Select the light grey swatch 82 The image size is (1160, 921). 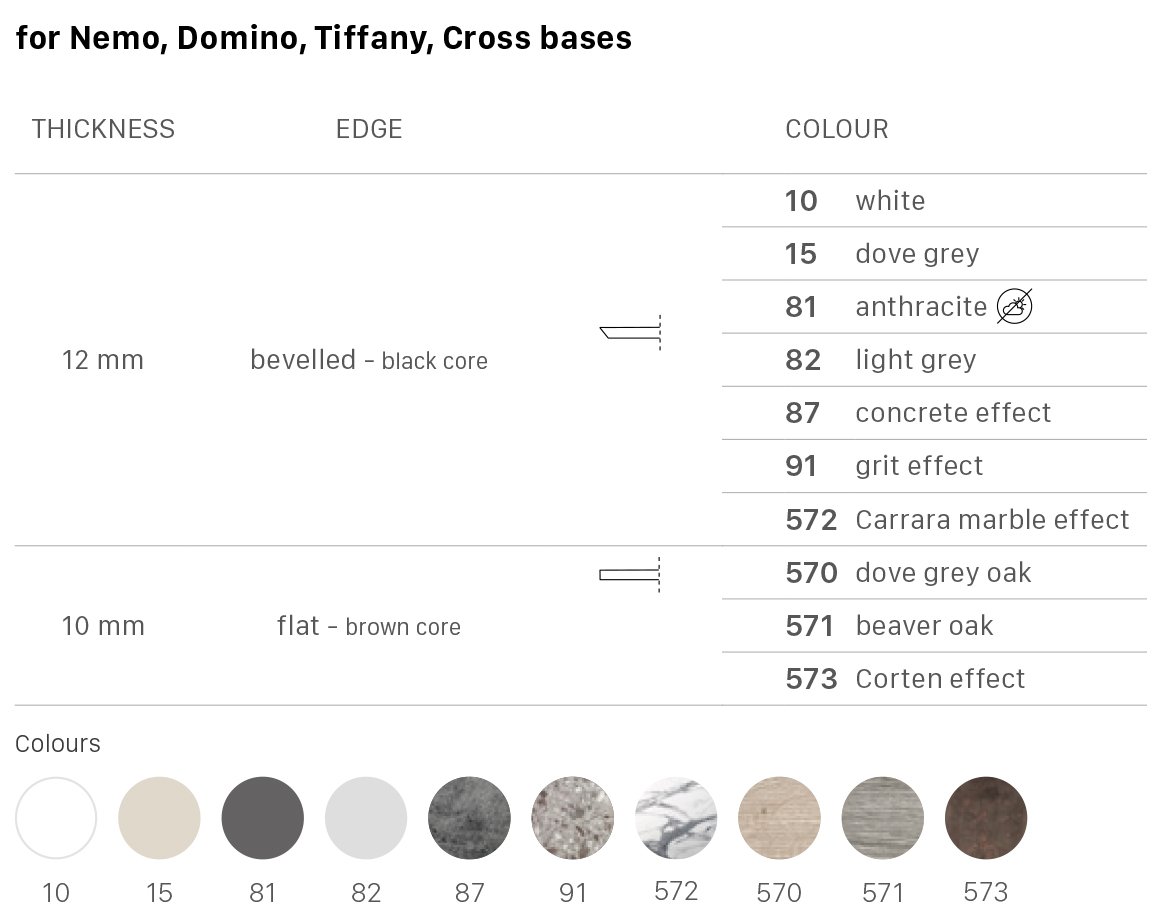coord(366,818)
